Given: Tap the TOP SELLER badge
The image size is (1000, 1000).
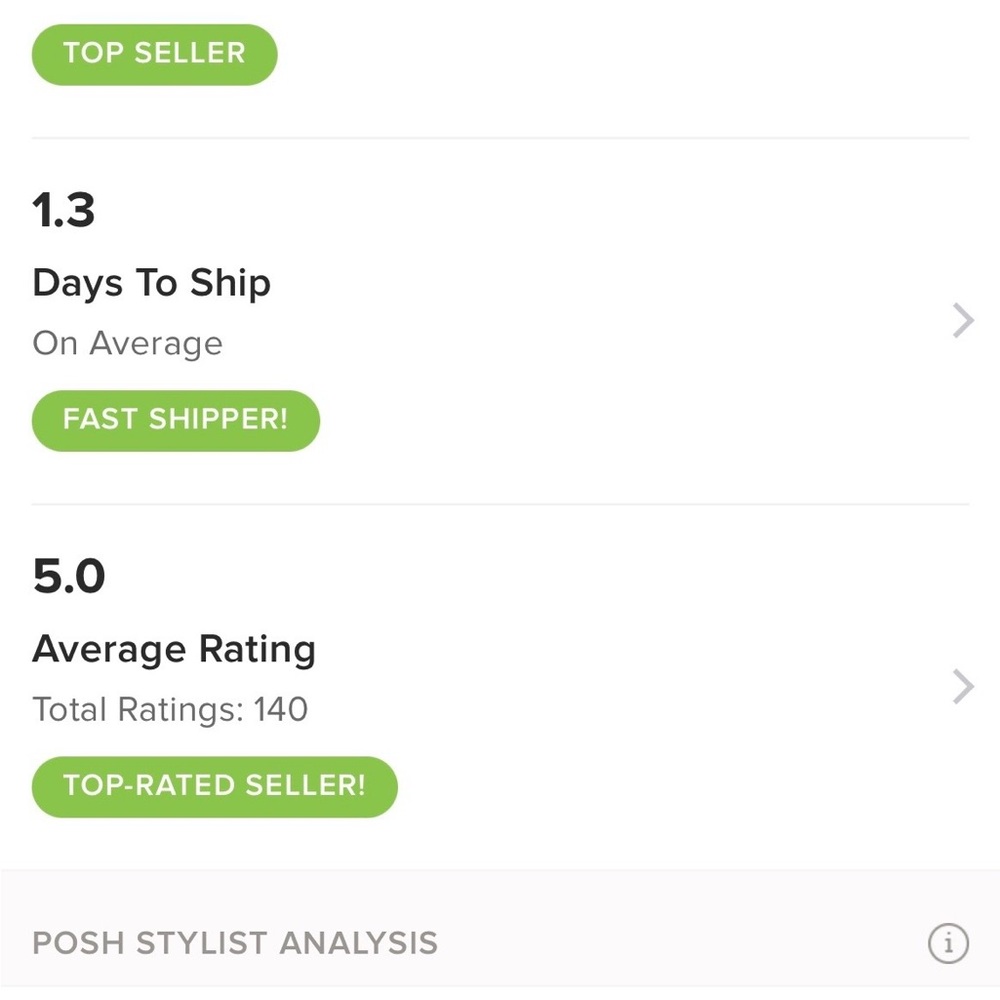Looking at the screenshot, I should coord(154,54).
